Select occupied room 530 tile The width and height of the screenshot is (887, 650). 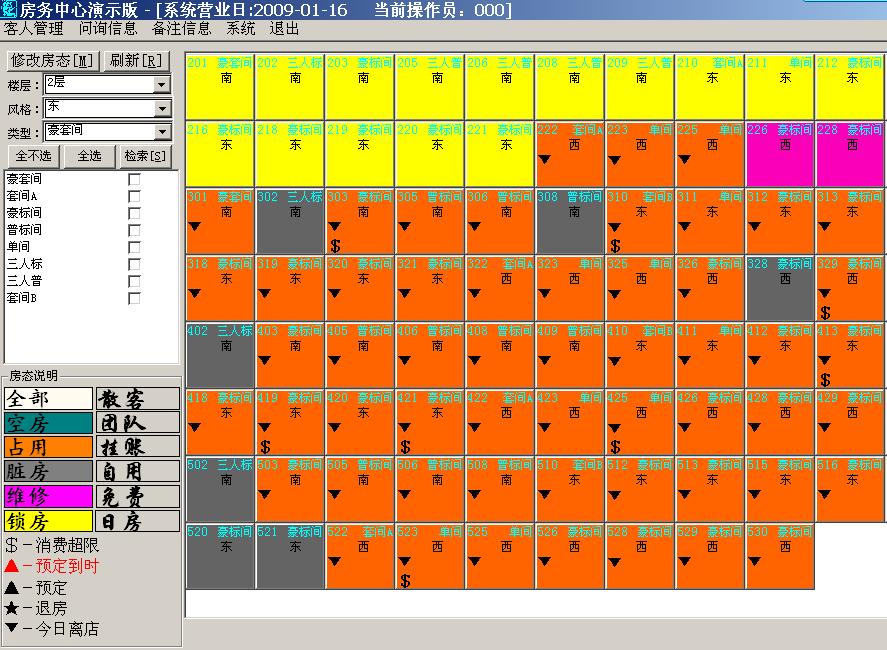(x=780, y=557)
